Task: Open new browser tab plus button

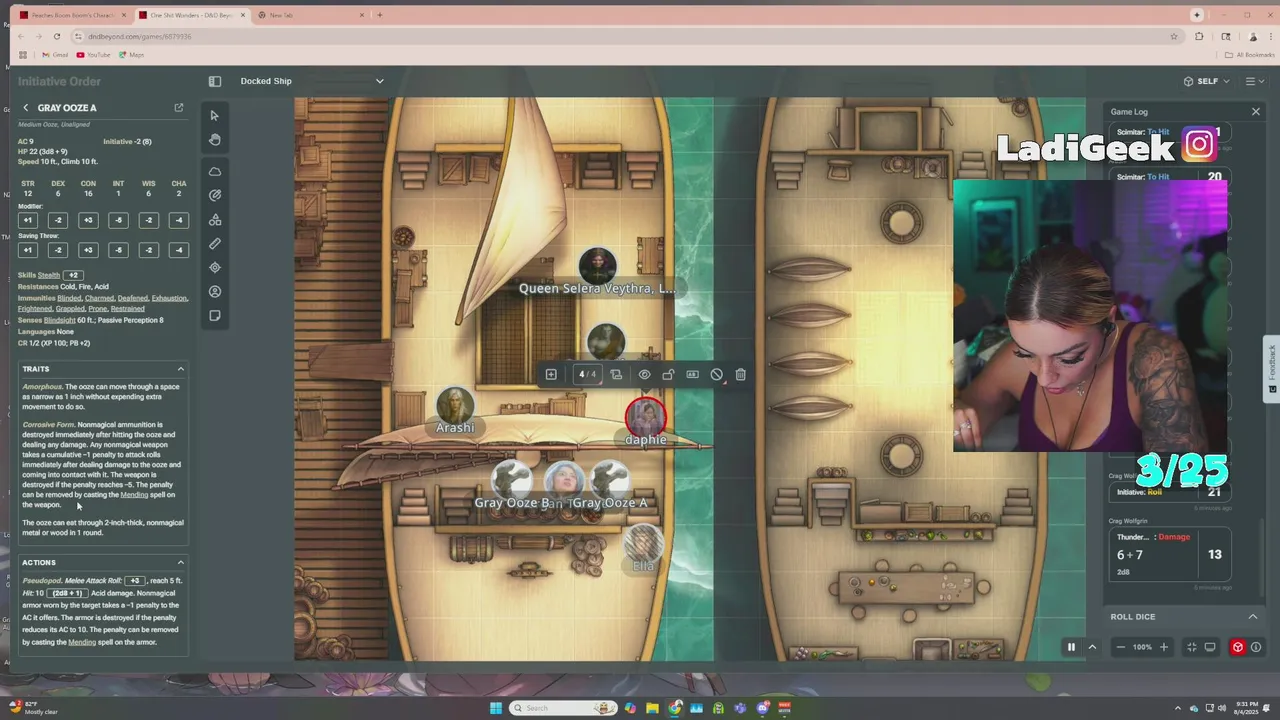Action: tap(380, 15)
